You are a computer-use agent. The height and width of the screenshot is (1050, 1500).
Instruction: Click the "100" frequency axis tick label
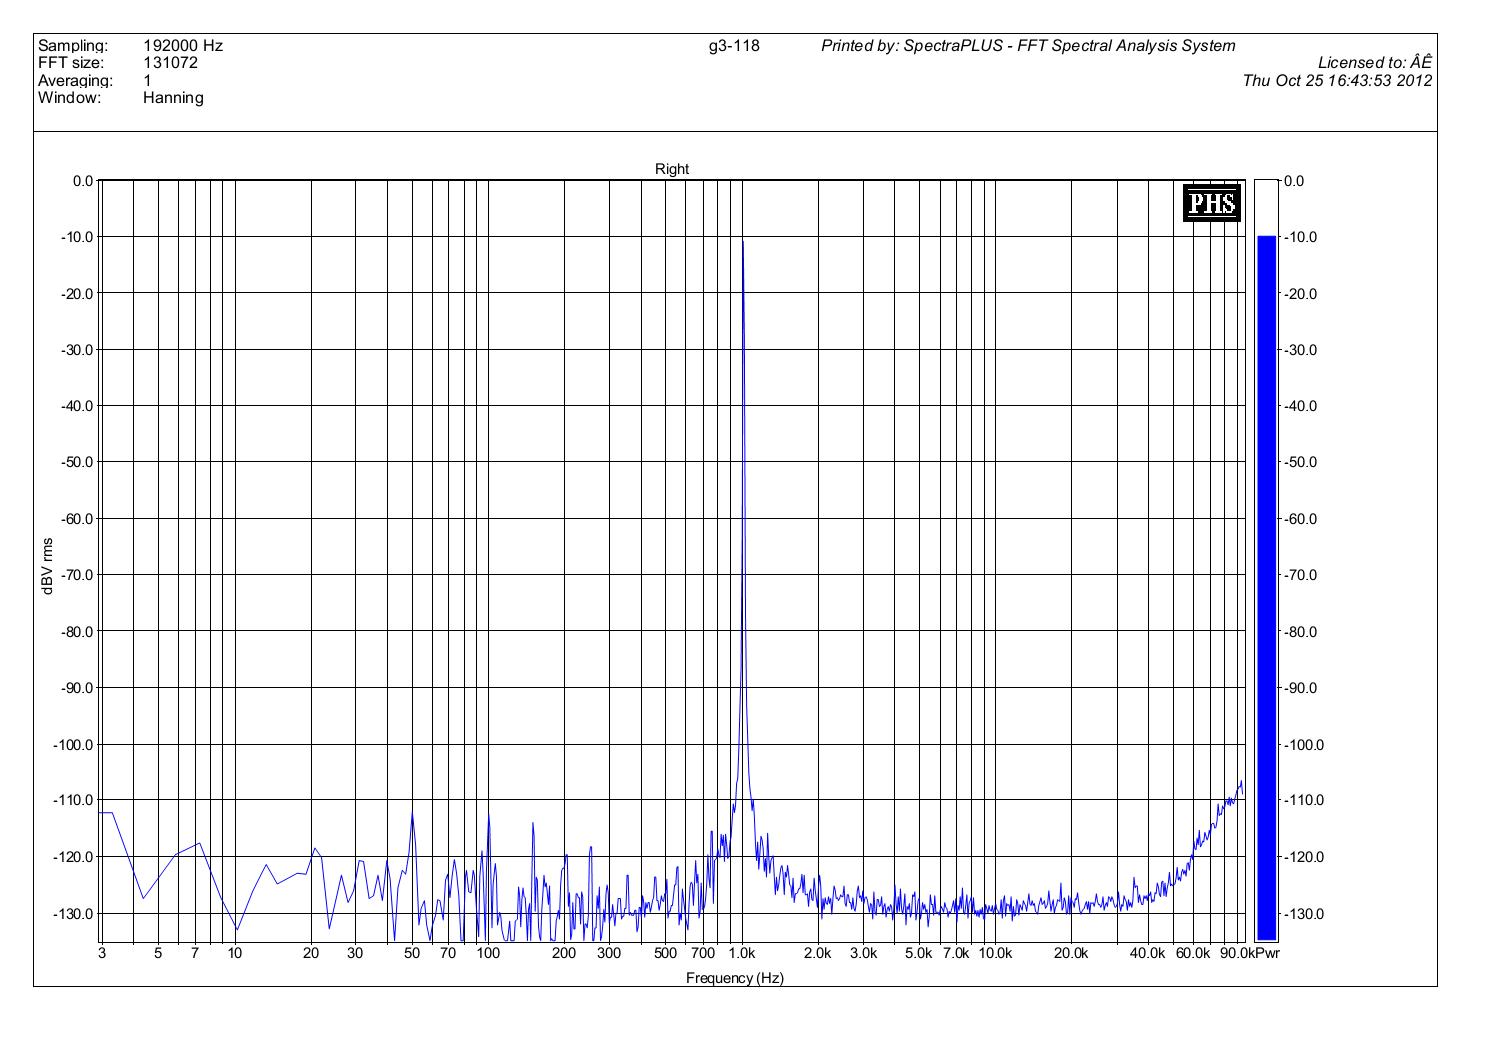coord(488,953)
